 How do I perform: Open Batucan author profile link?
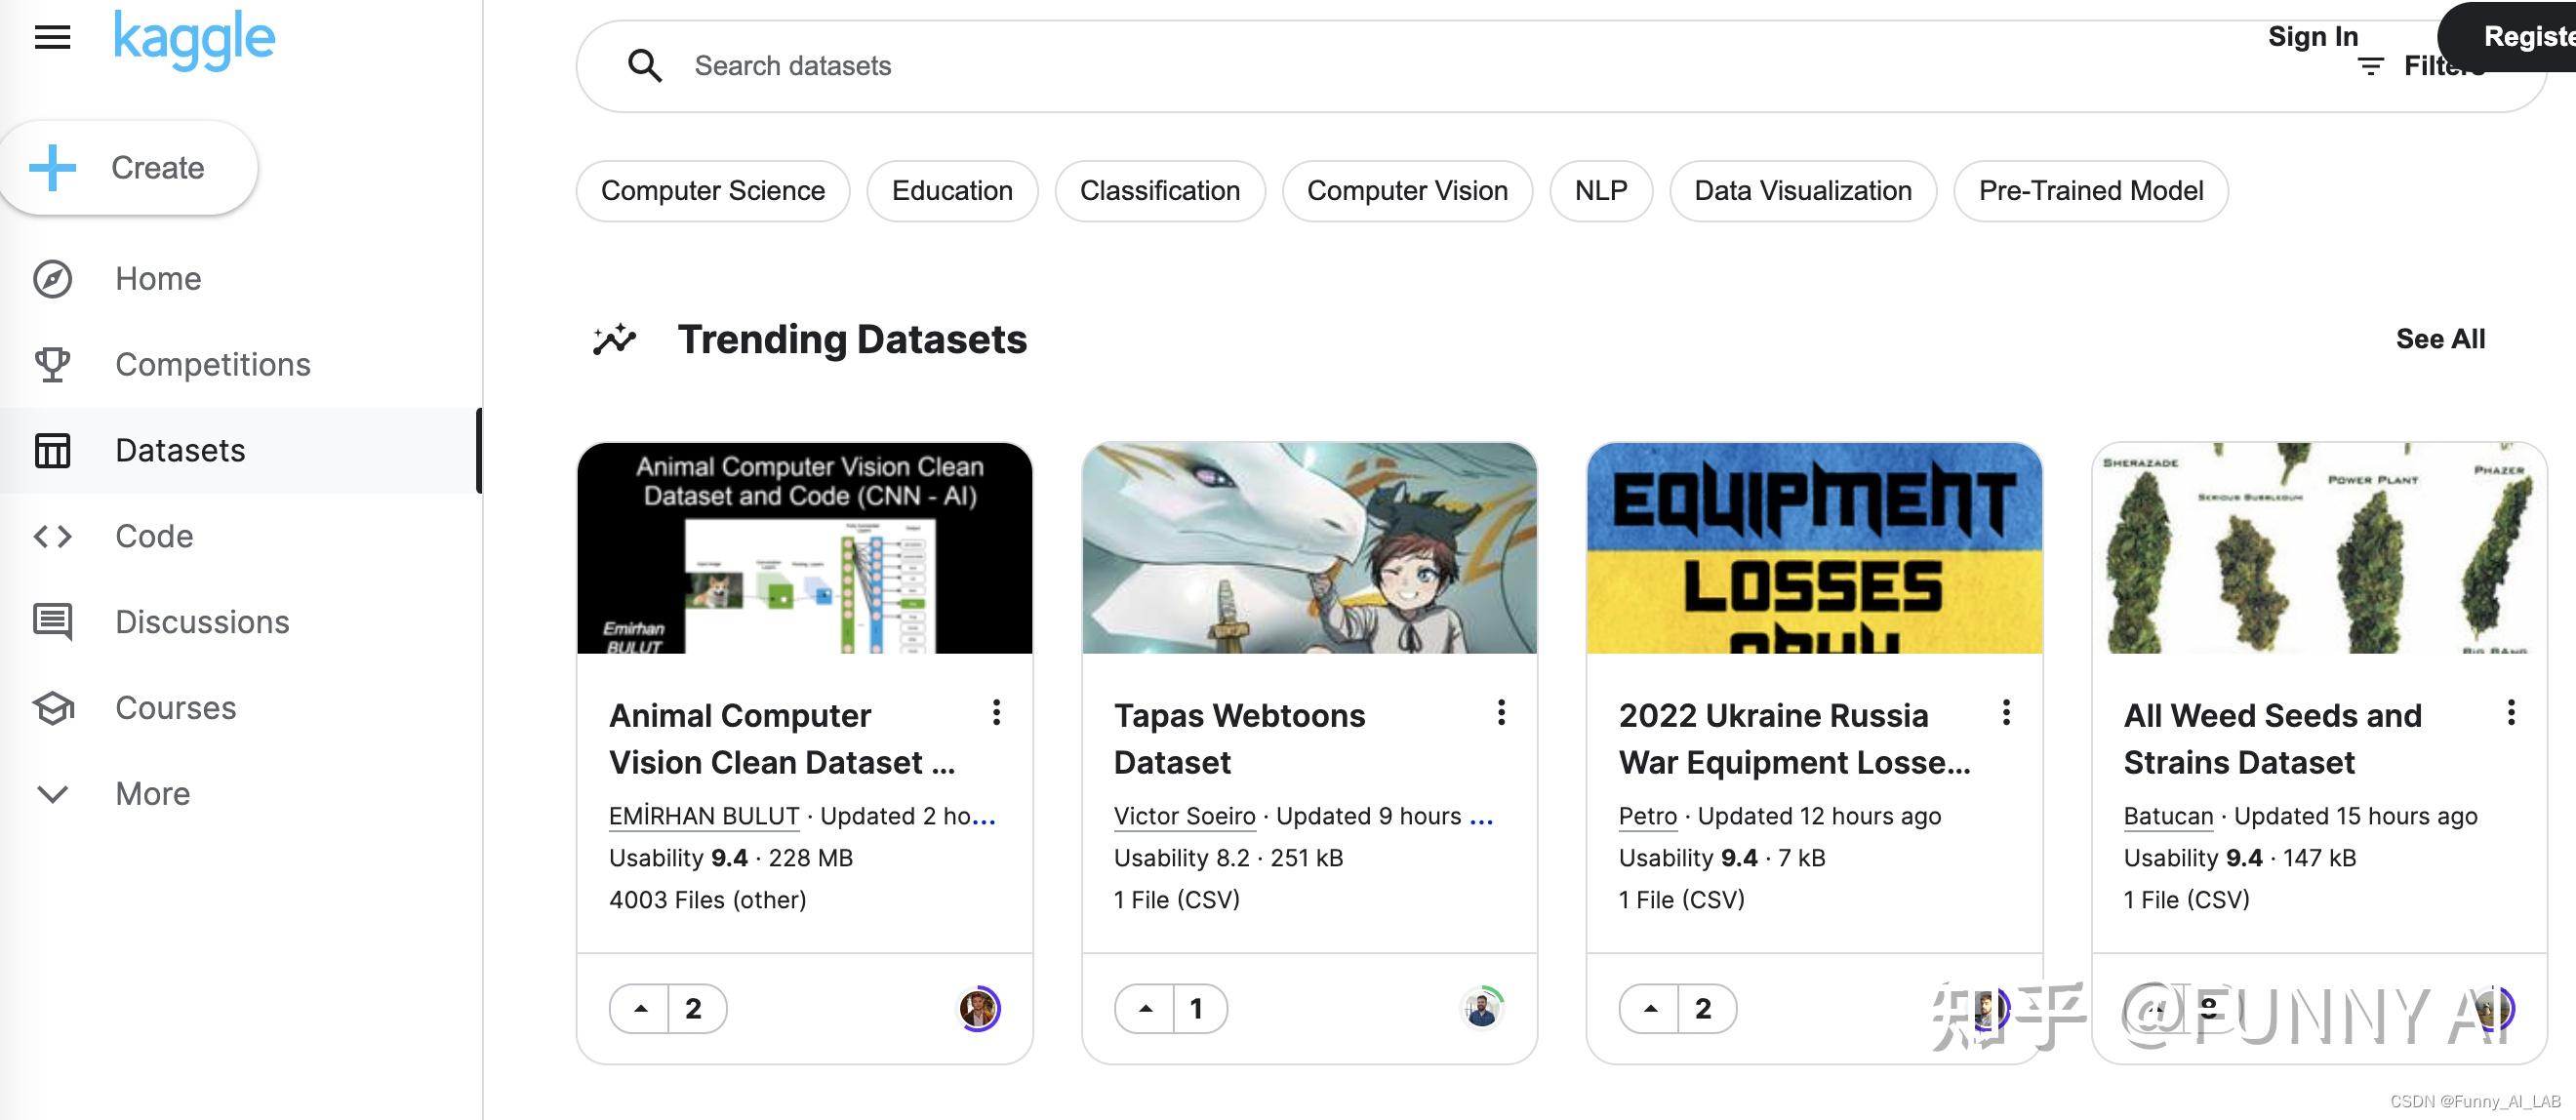pos(2168,817)
